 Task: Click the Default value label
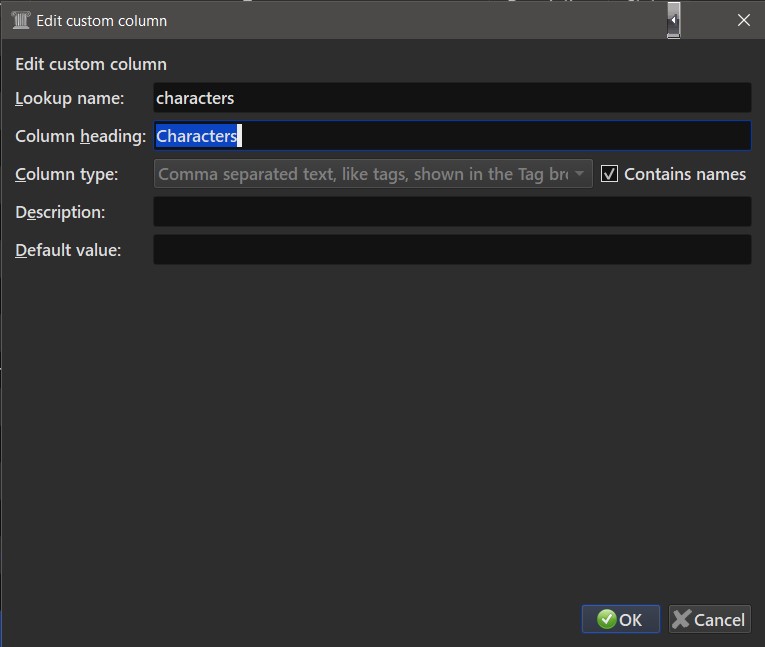coord(68,250)
